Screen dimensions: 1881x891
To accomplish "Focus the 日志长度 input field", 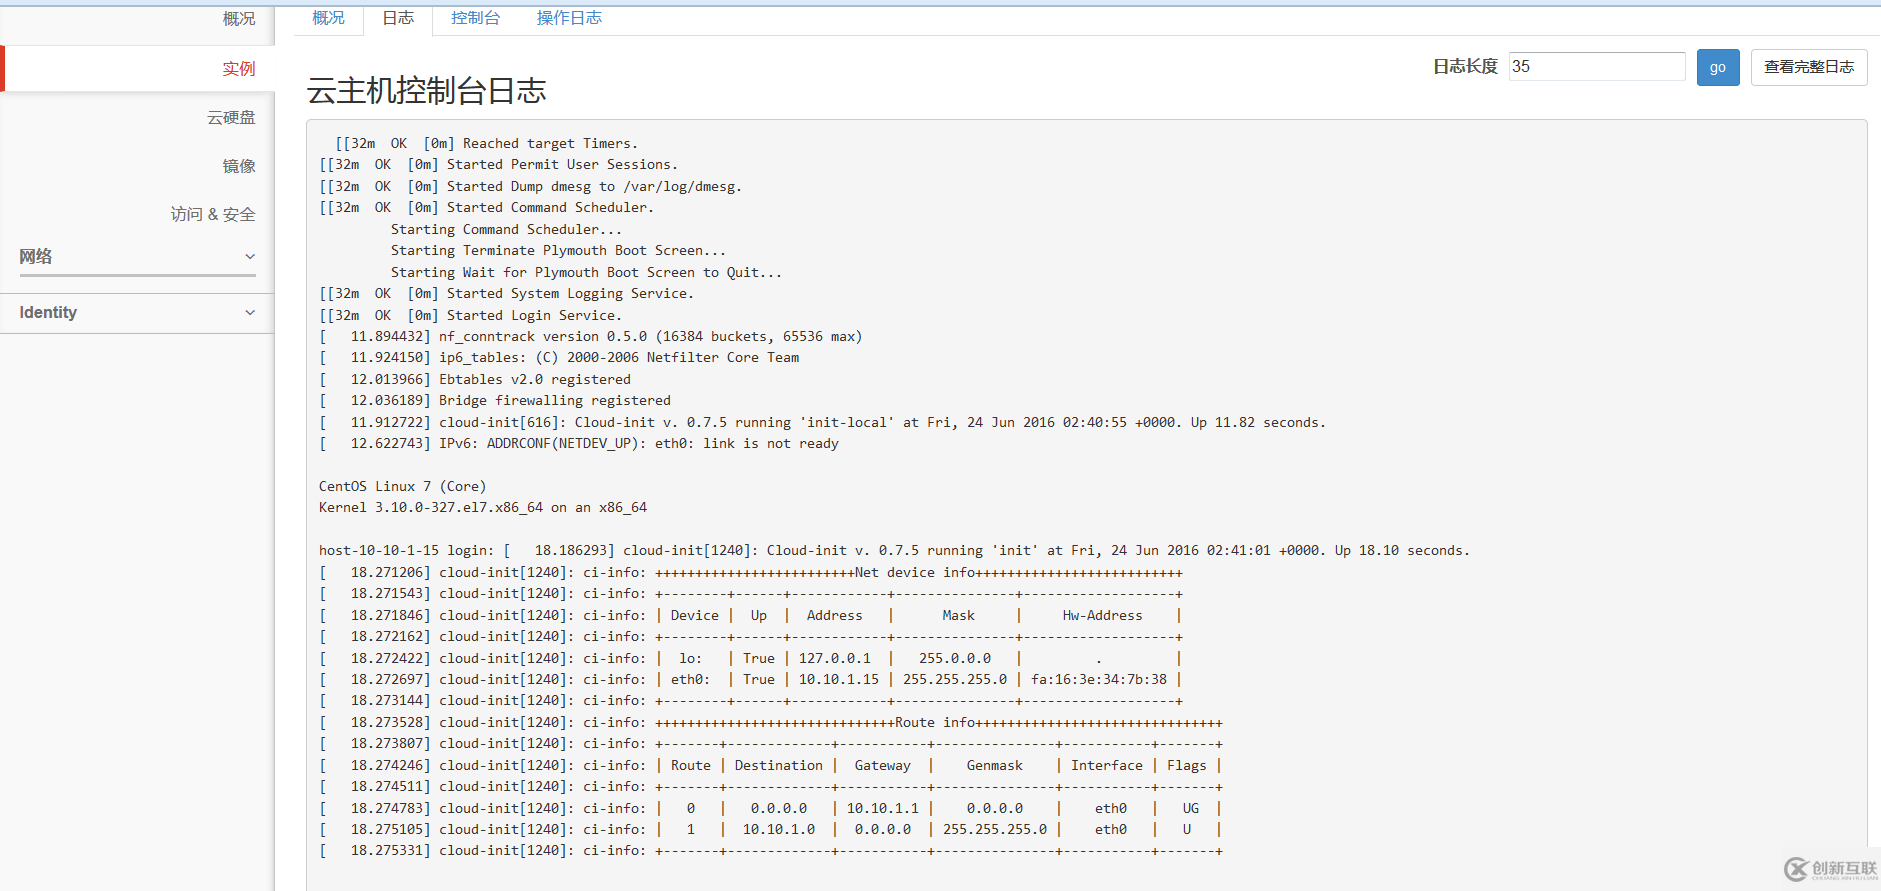I will point(1597,67).
